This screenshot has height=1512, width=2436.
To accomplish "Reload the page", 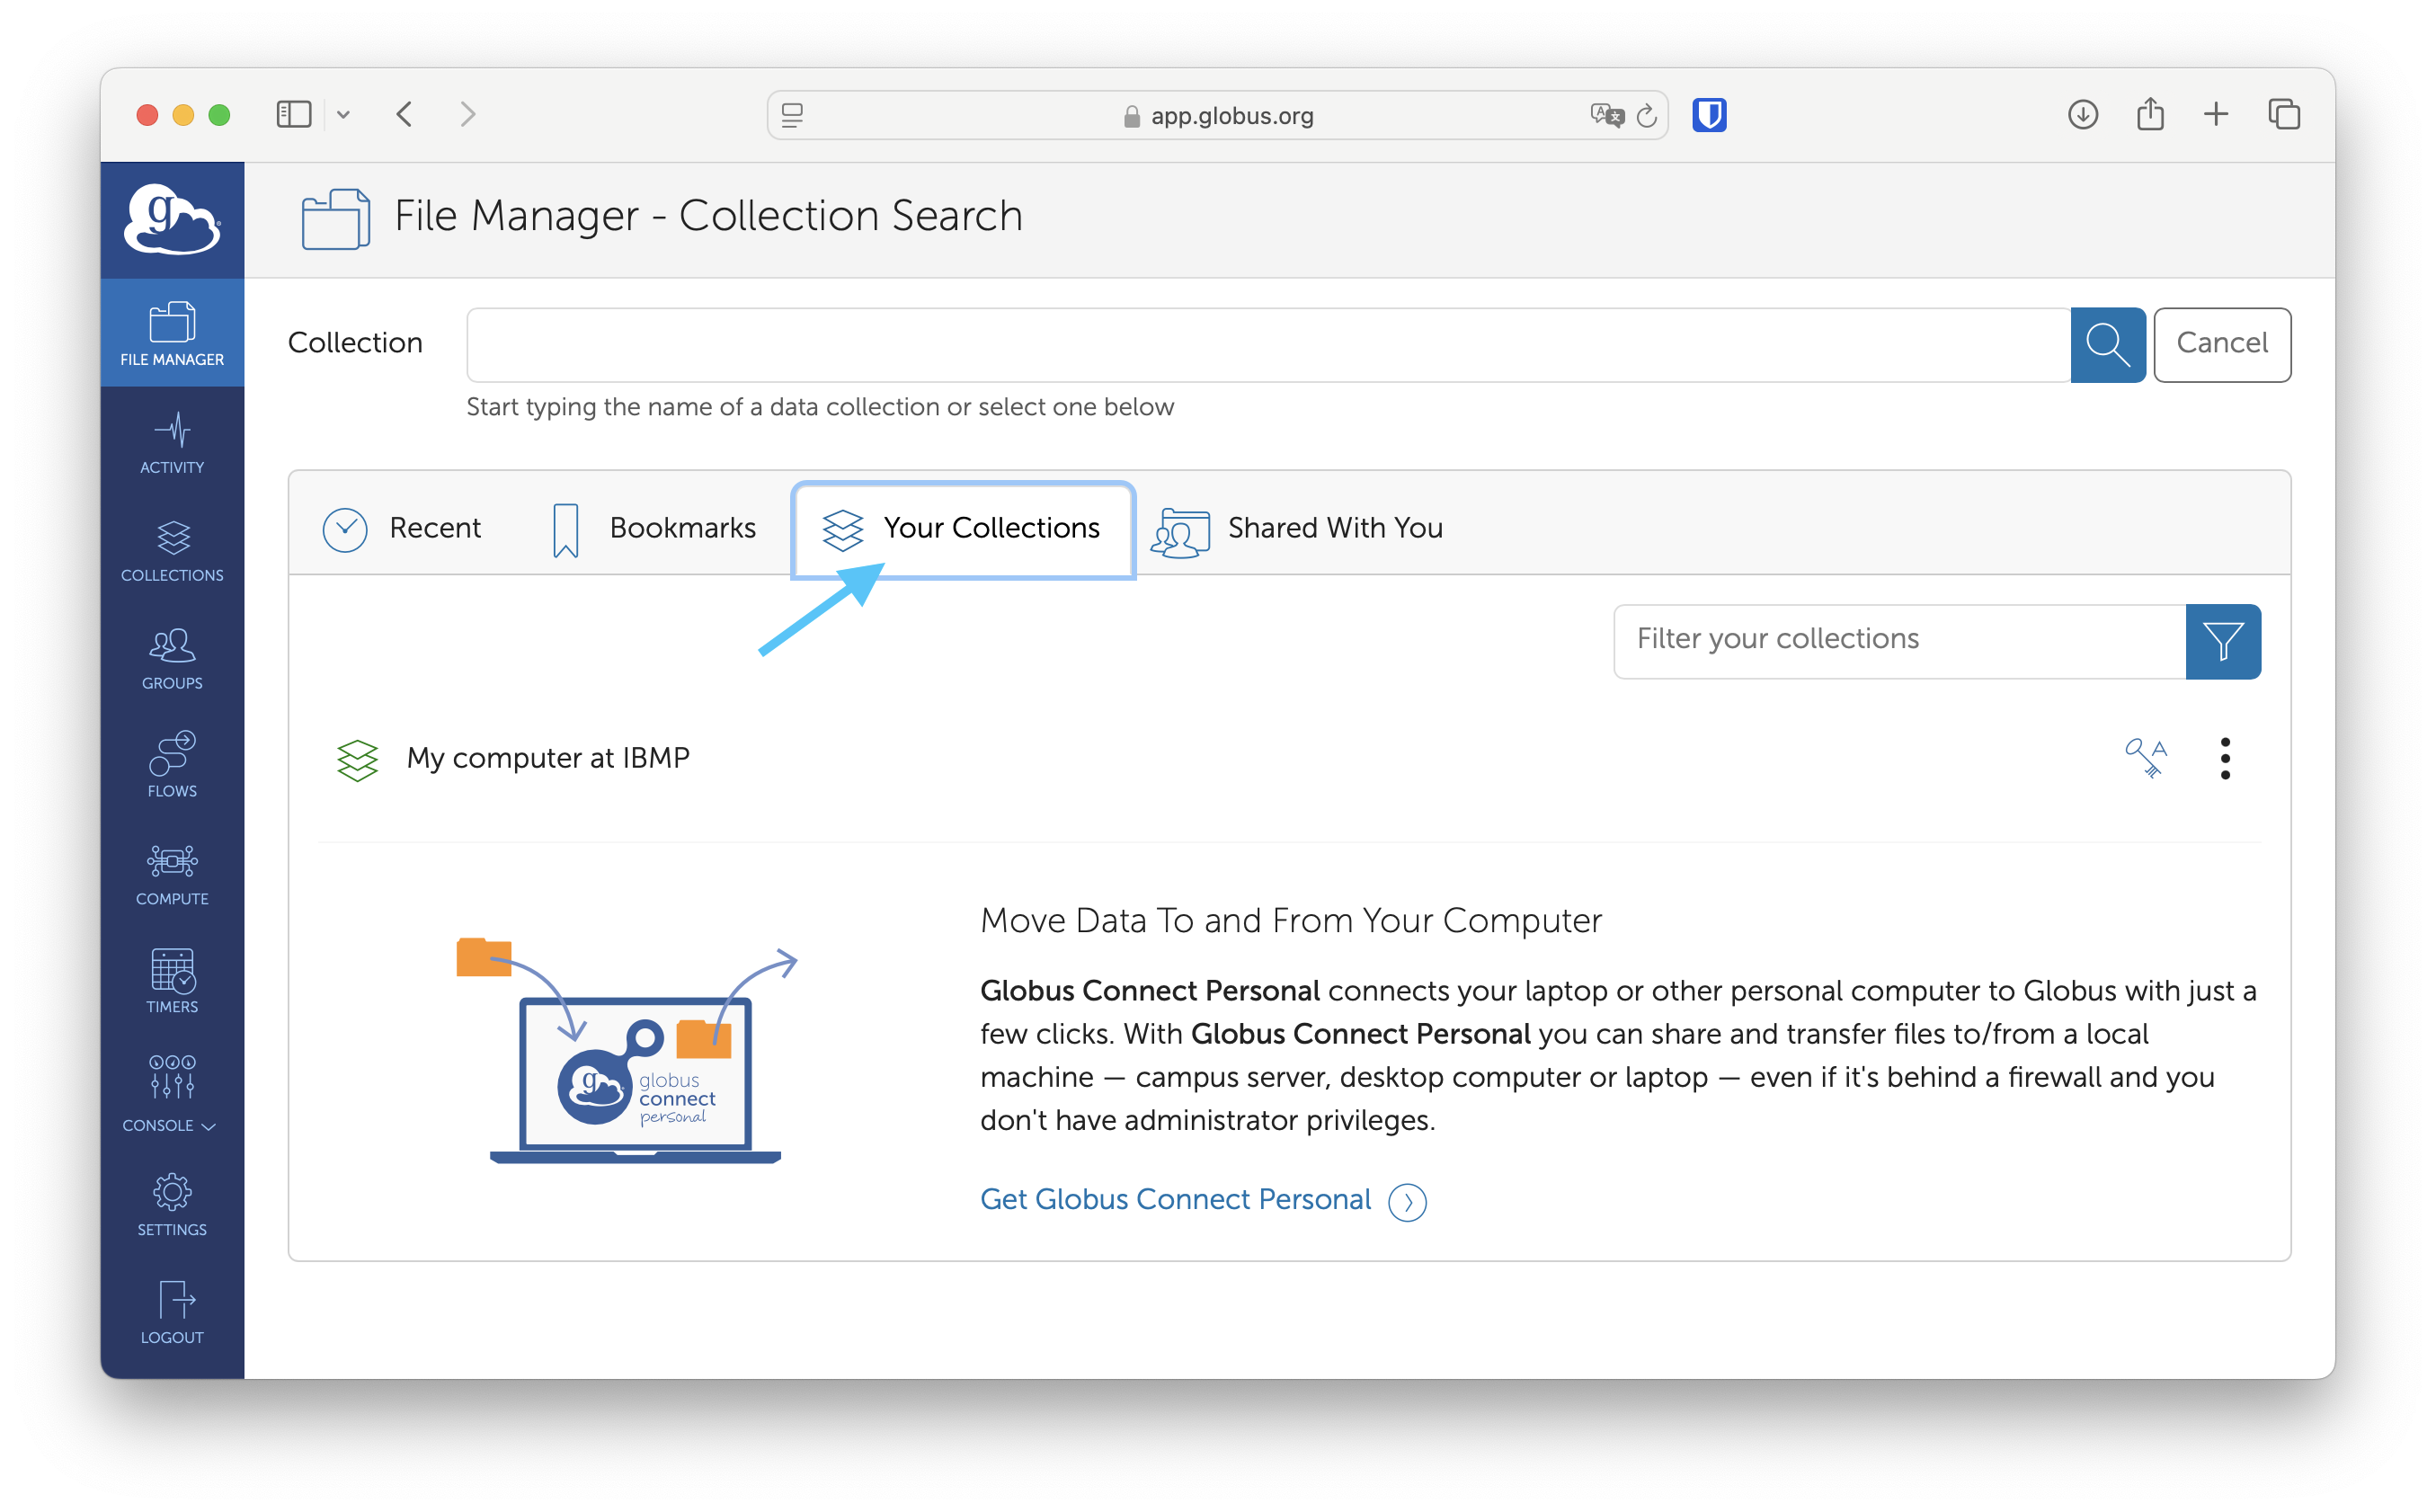I will click(x=1647, y=116).
